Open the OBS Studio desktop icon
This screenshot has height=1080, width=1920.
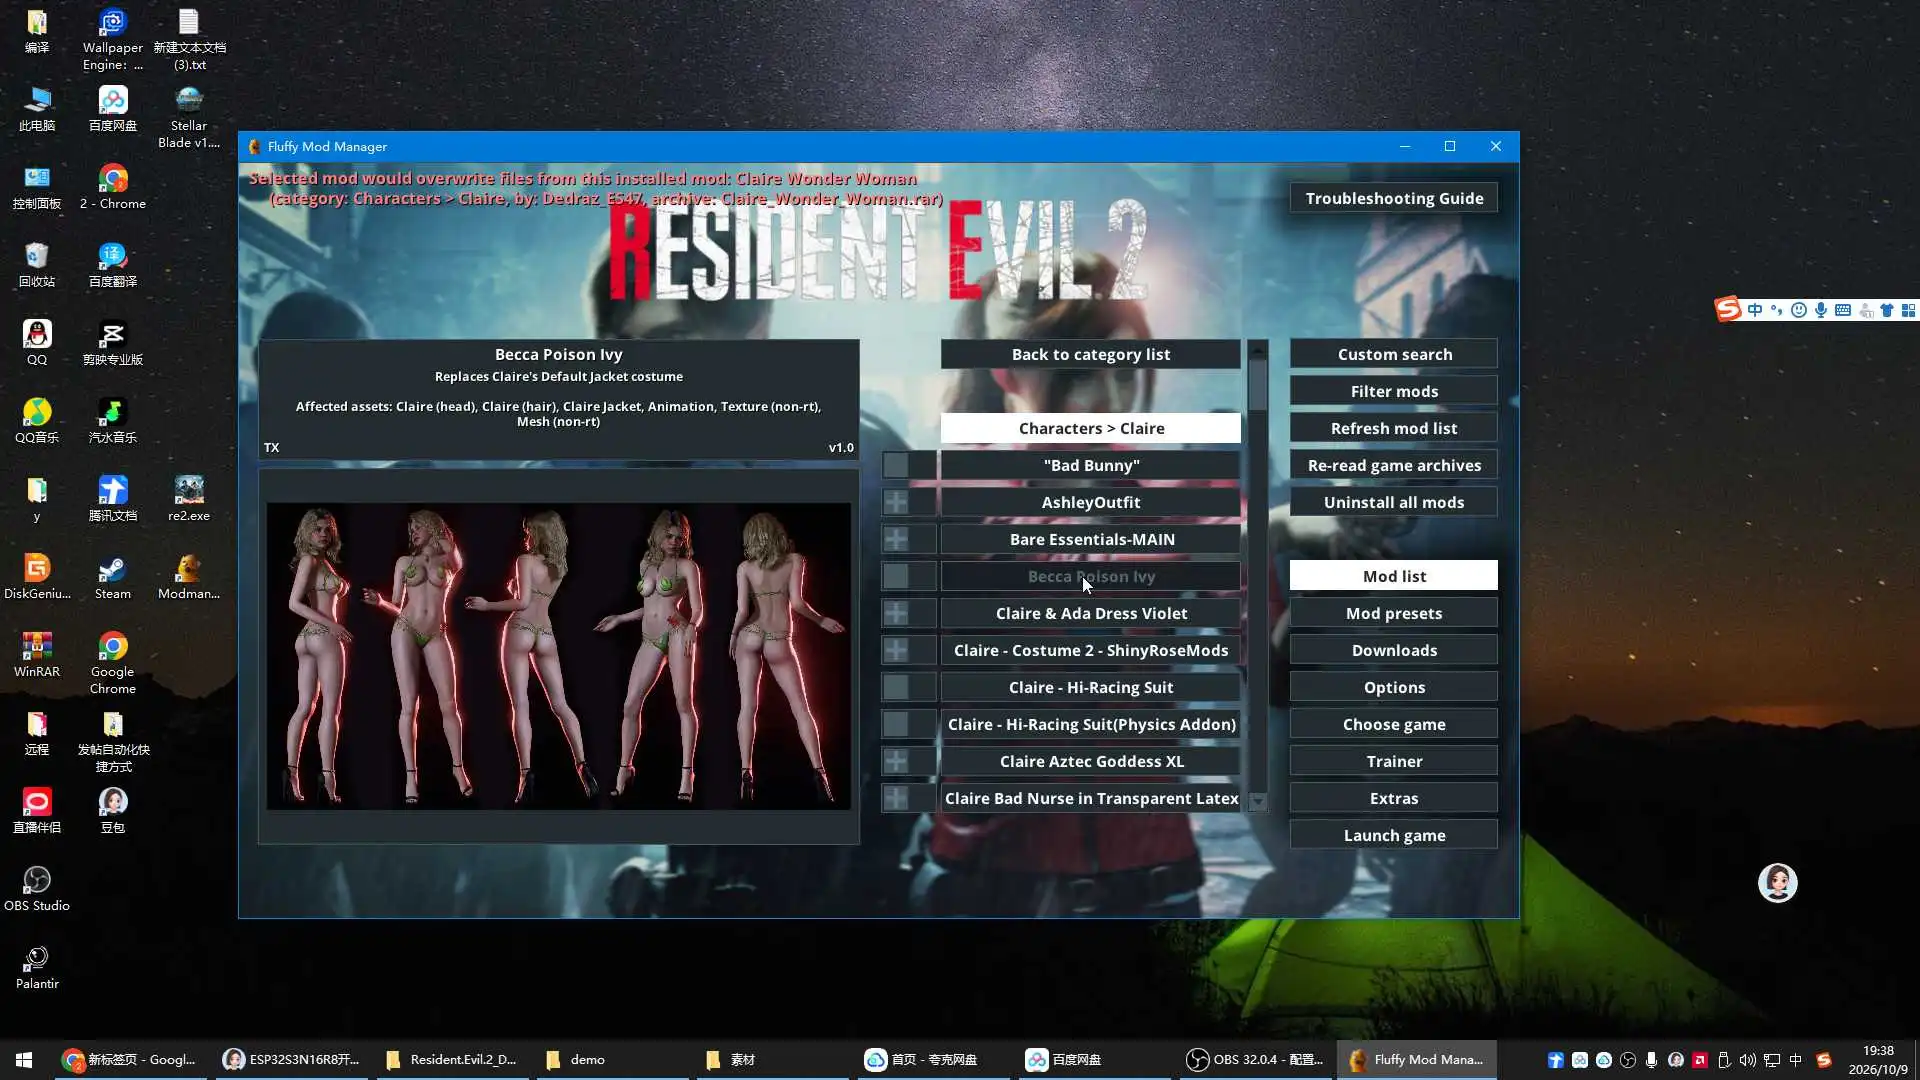pyautogui.click(x=37, y=890)
